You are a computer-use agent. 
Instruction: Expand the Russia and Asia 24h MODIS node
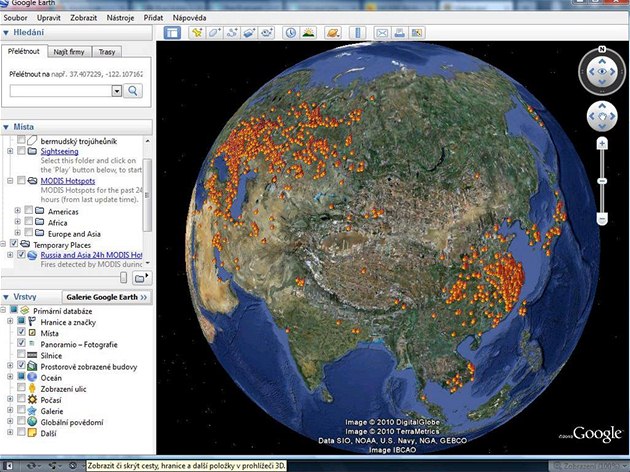10,255
